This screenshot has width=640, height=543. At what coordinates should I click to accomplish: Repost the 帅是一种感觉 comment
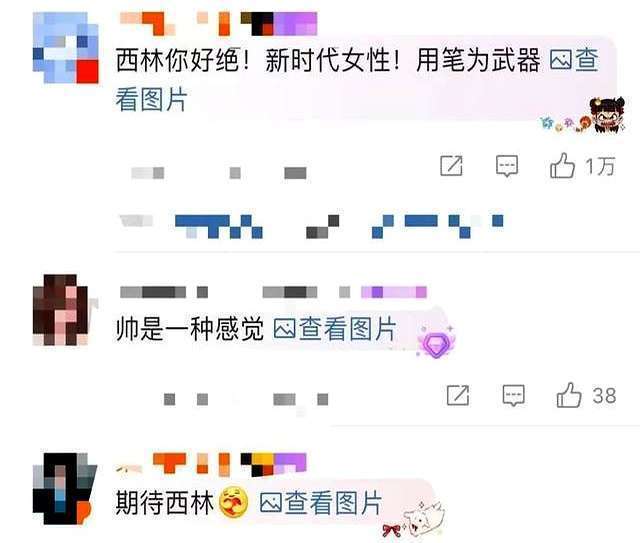[458, 395]
